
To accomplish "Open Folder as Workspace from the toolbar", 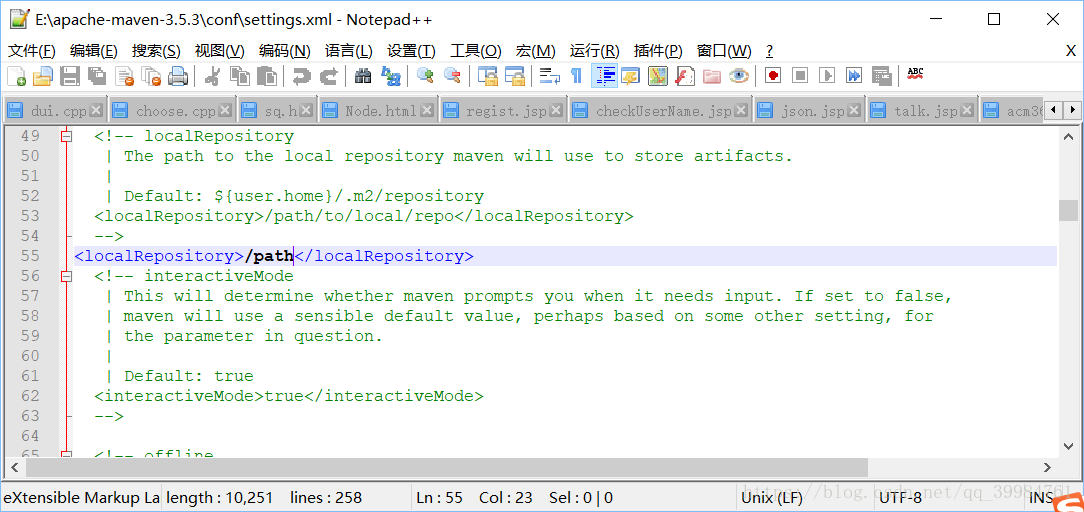I will [x=712, y=75].
